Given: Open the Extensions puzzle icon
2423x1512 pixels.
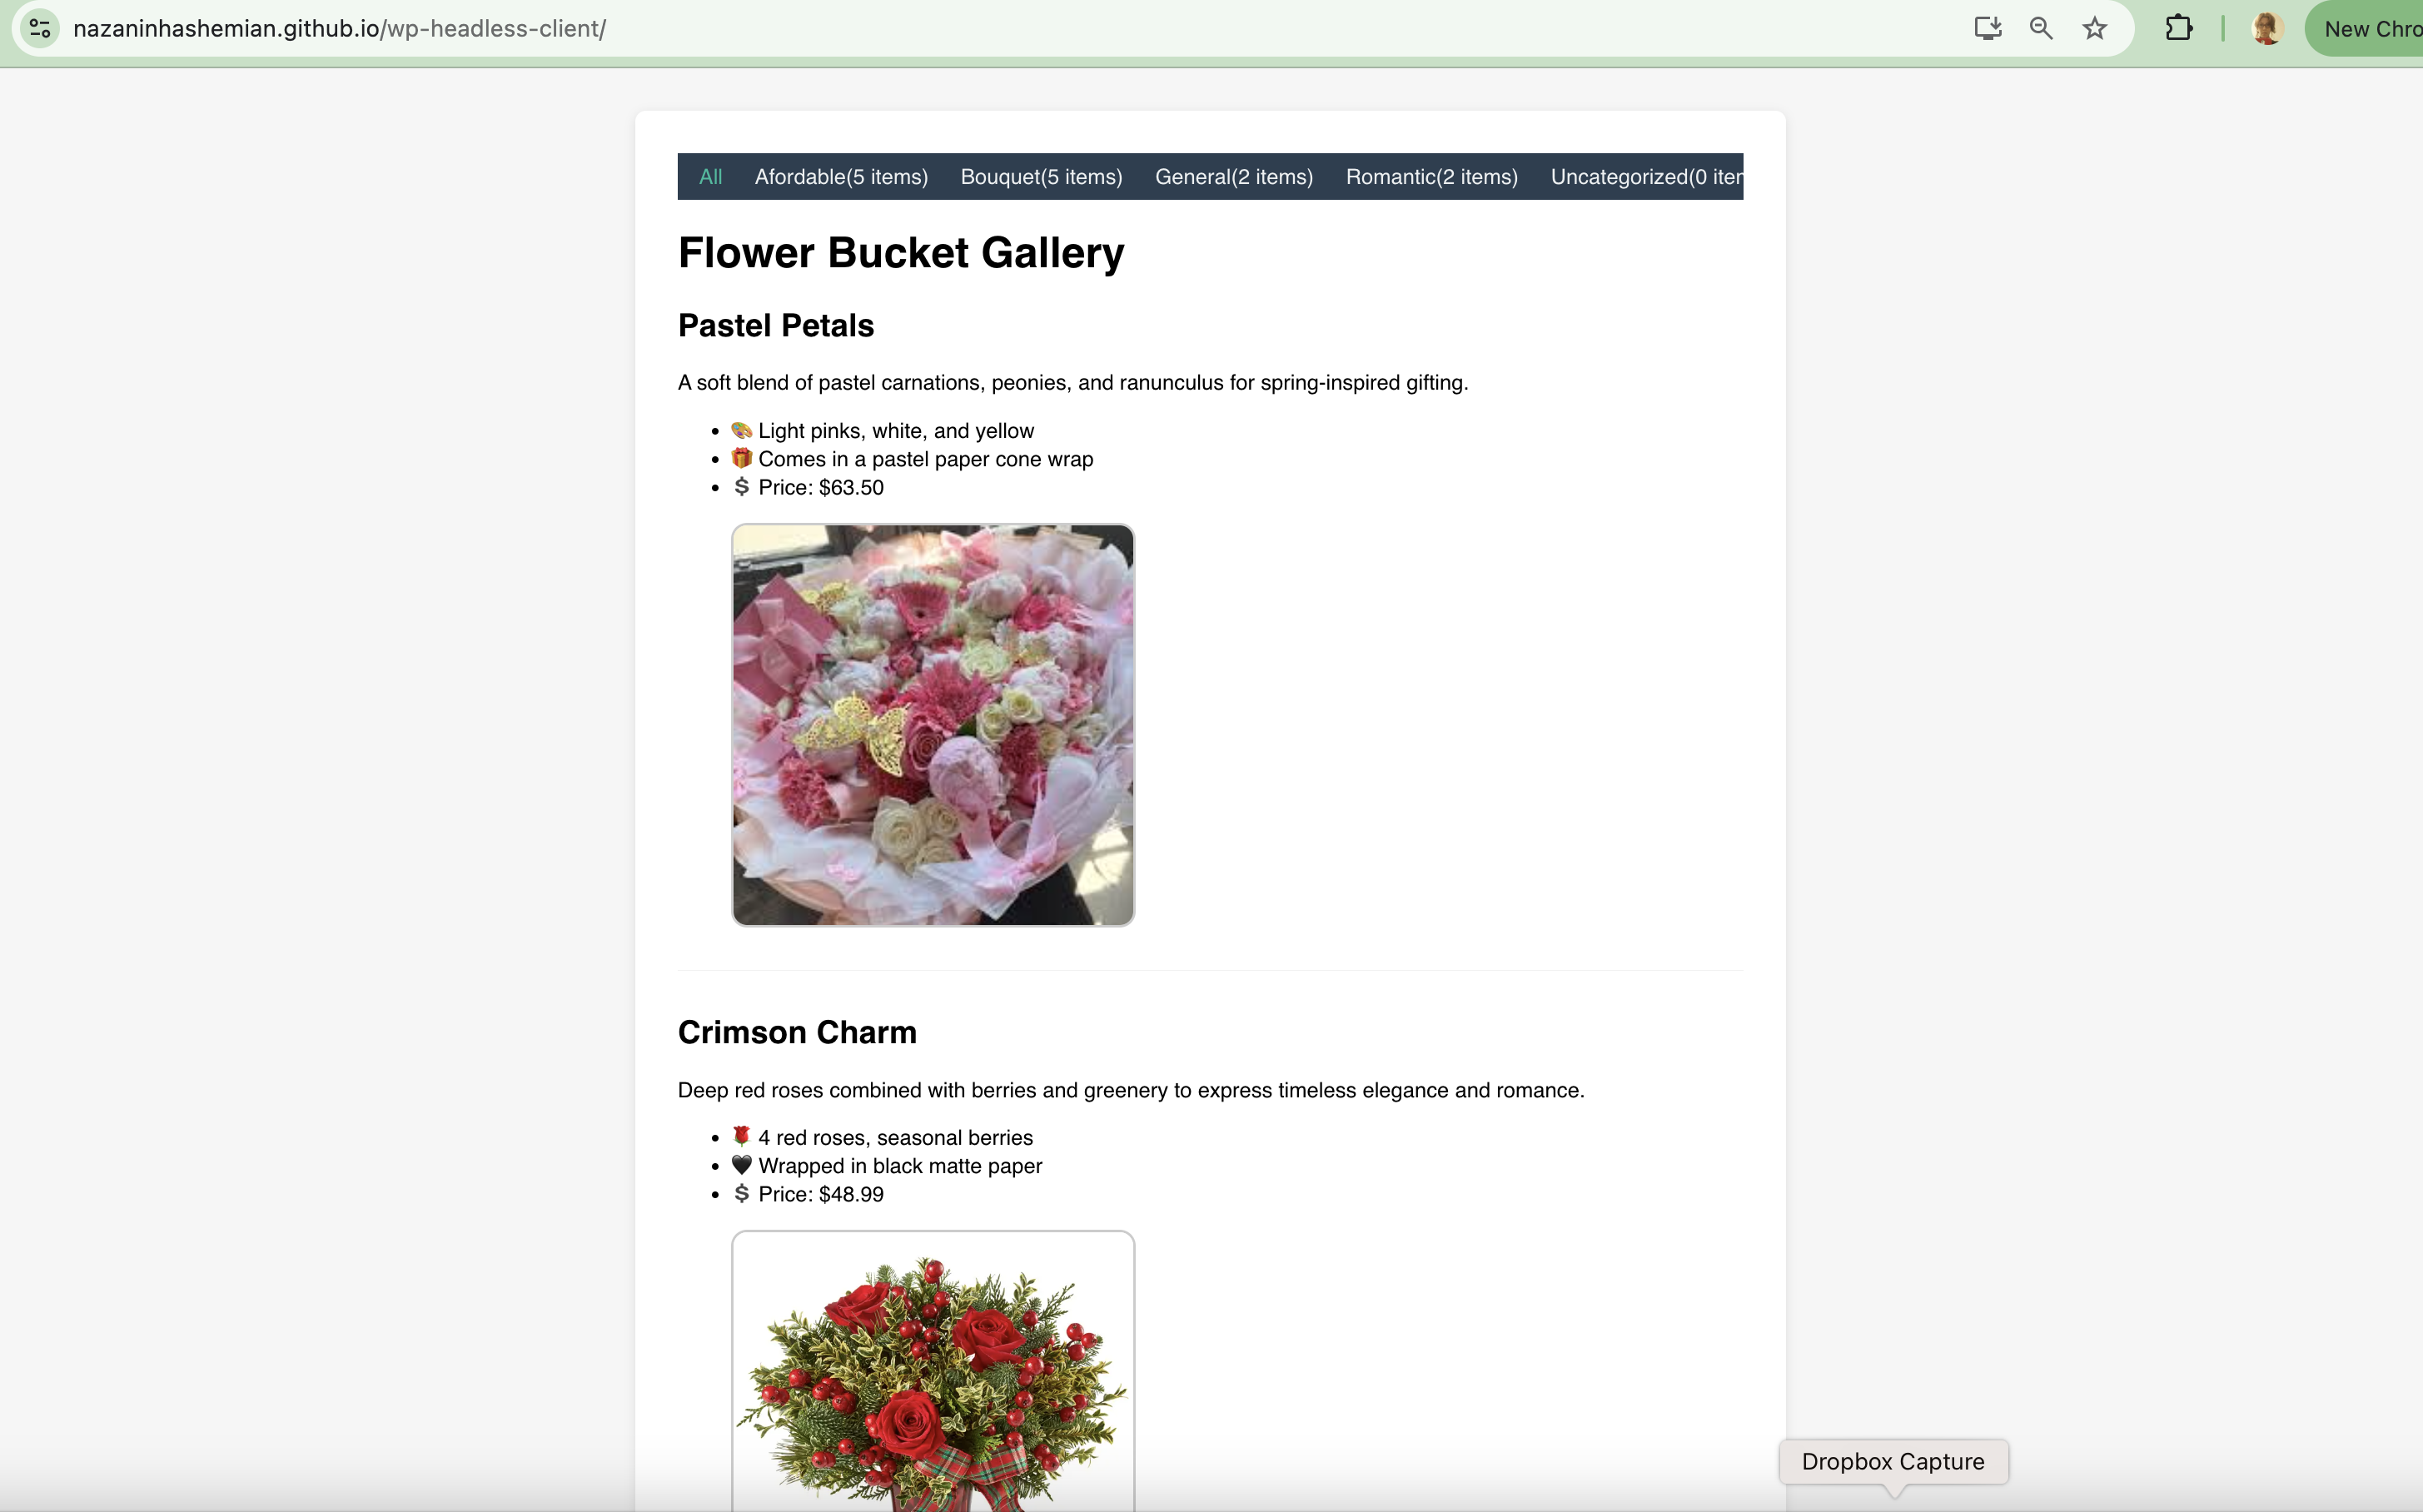Looking at the screenshot, I should [2179, 29].
